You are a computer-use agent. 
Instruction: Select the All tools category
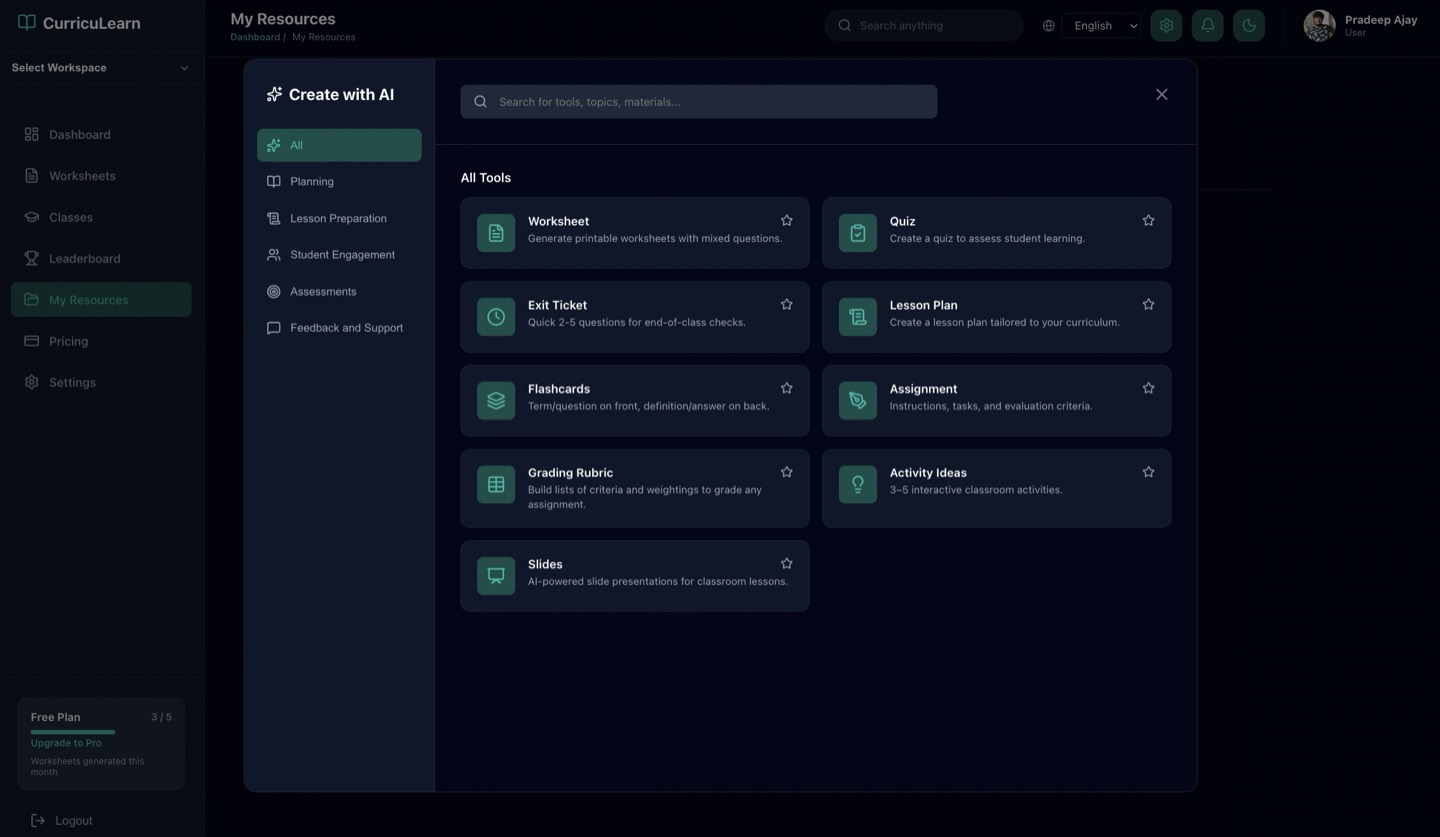tap(339, 145)
